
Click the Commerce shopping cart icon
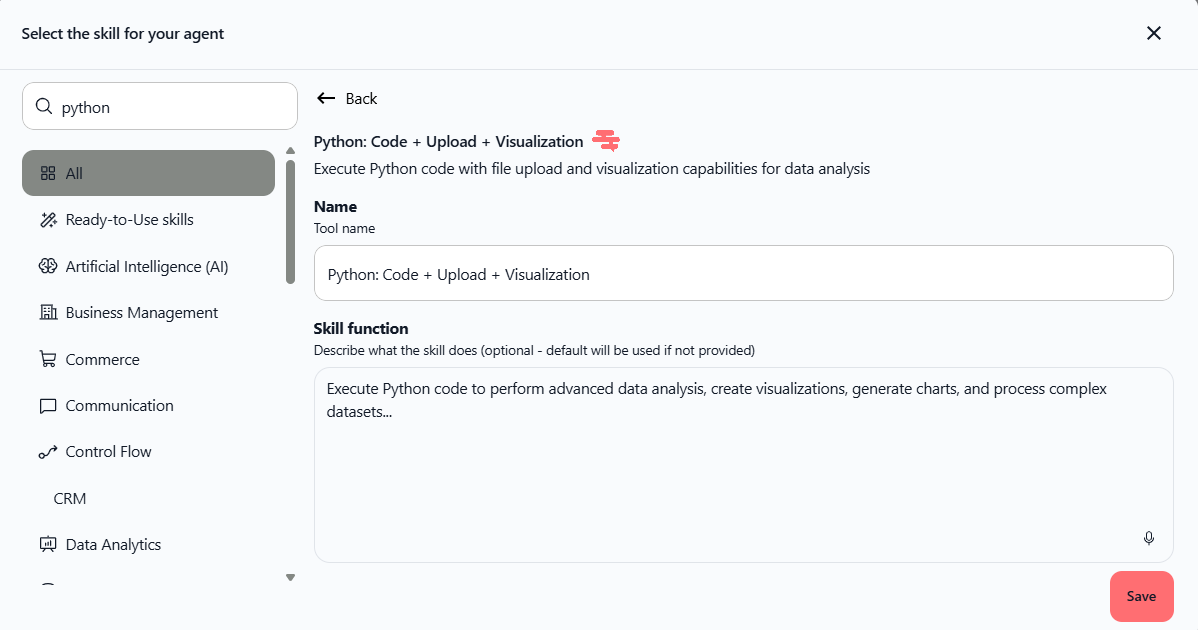pos(47,359)
